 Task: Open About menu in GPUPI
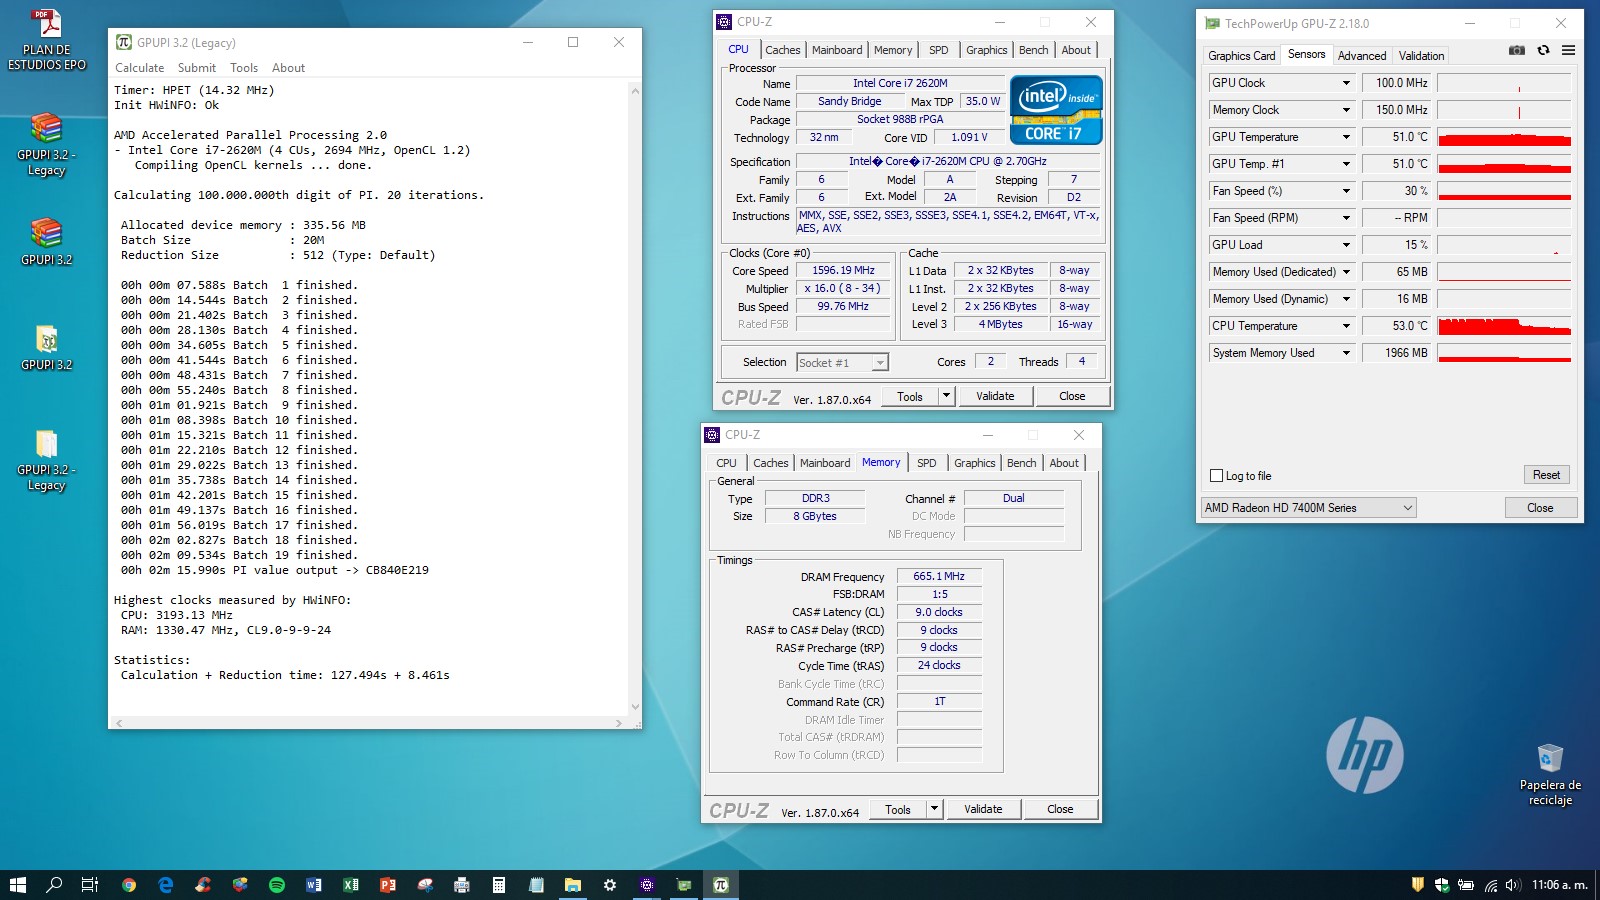point(288,68)
